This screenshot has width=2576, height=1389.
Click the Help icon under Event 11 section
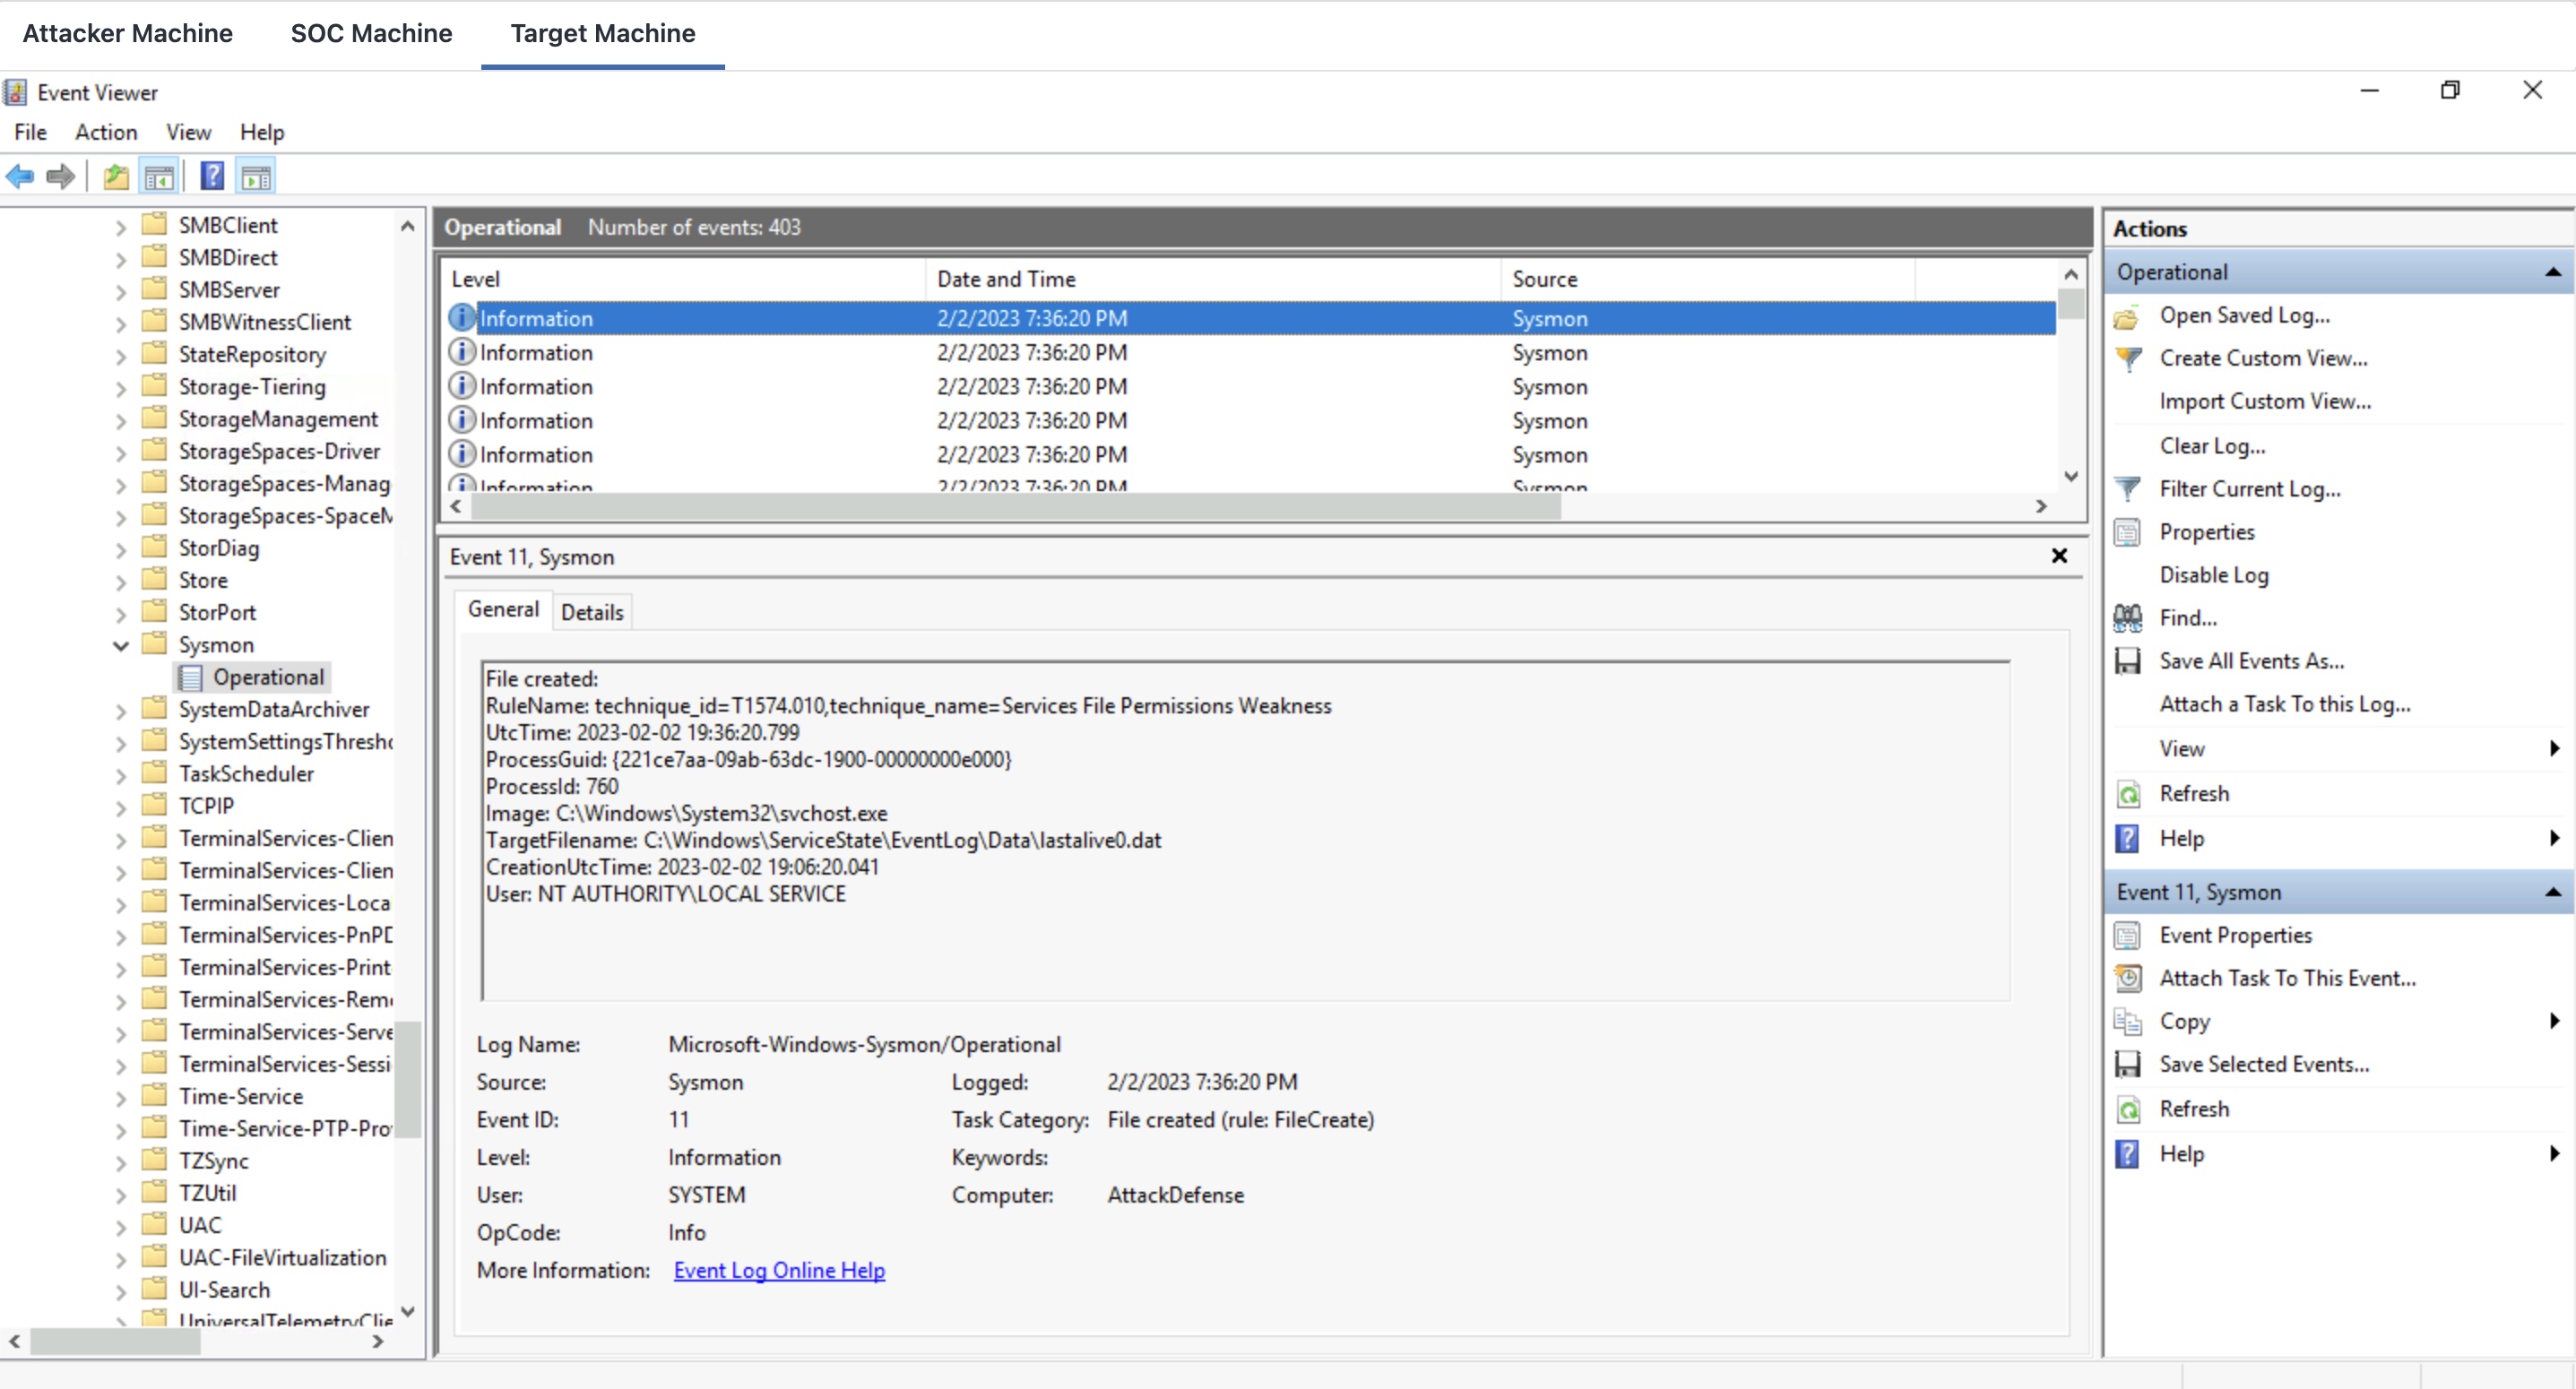(x=2127, y=1154)
